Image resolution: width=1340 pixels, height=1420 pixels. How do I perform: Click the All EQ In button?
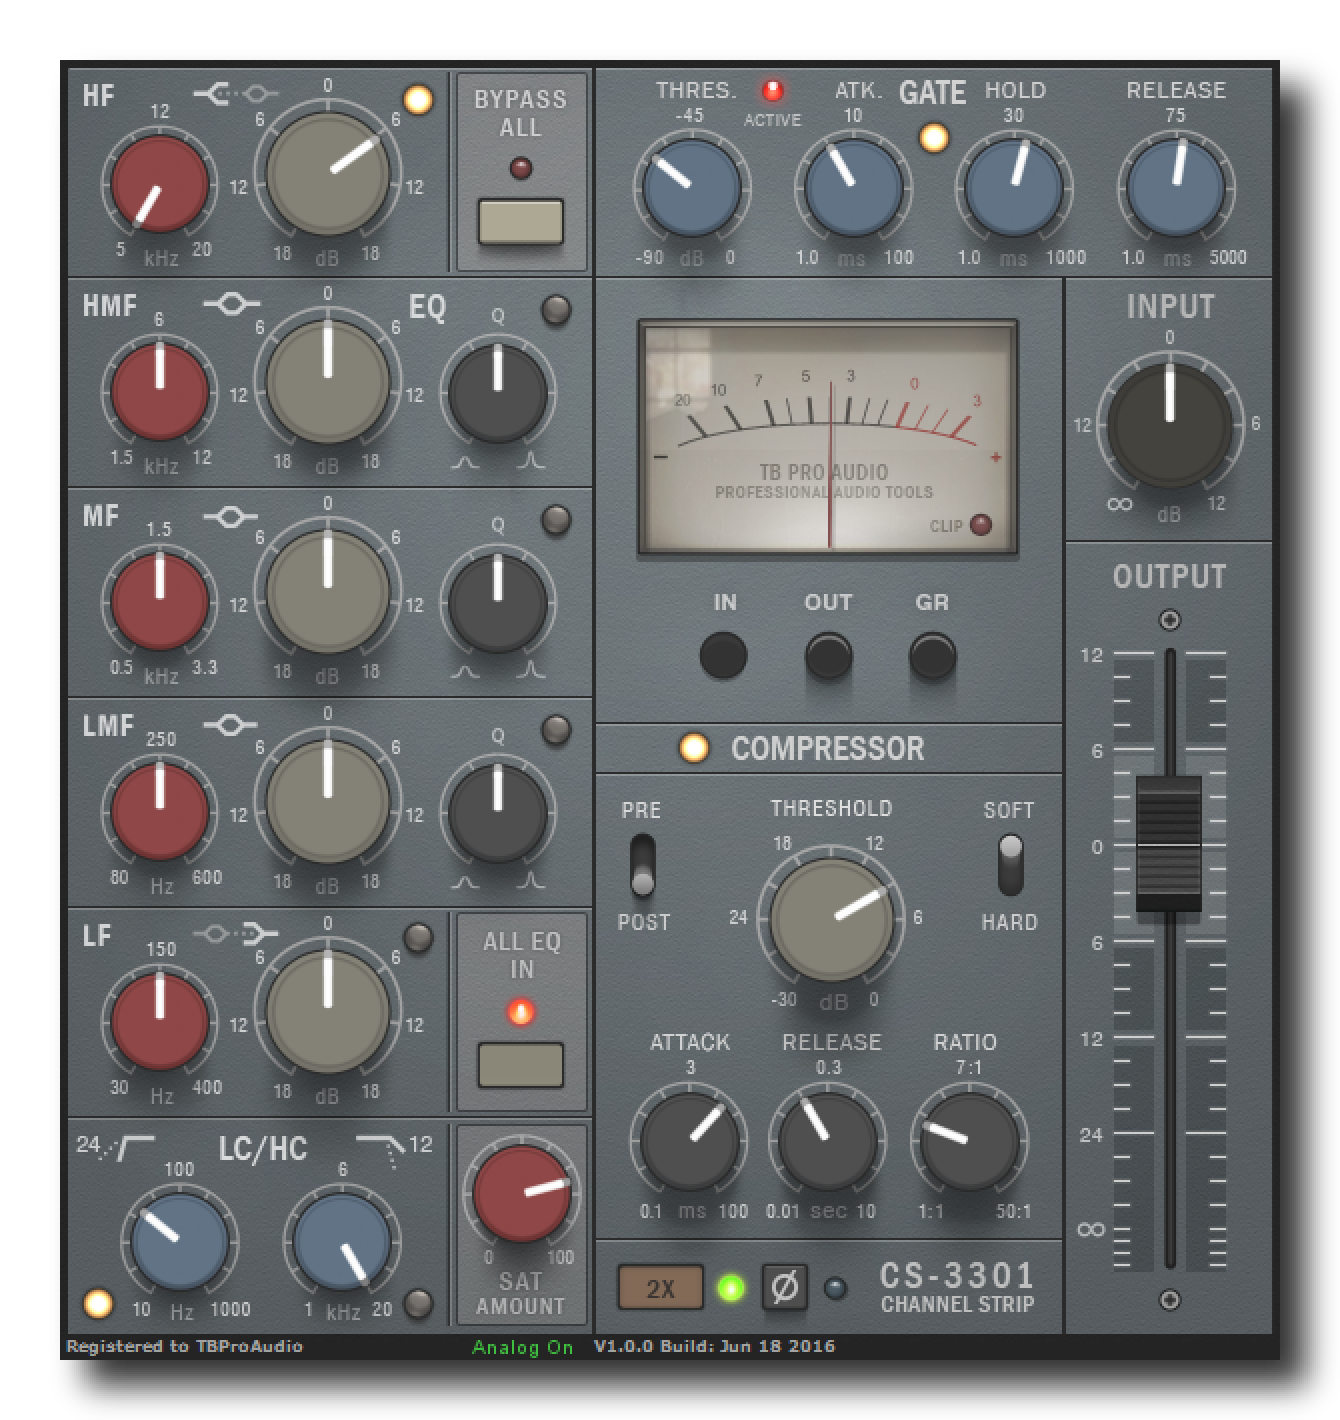(520, 1064)
